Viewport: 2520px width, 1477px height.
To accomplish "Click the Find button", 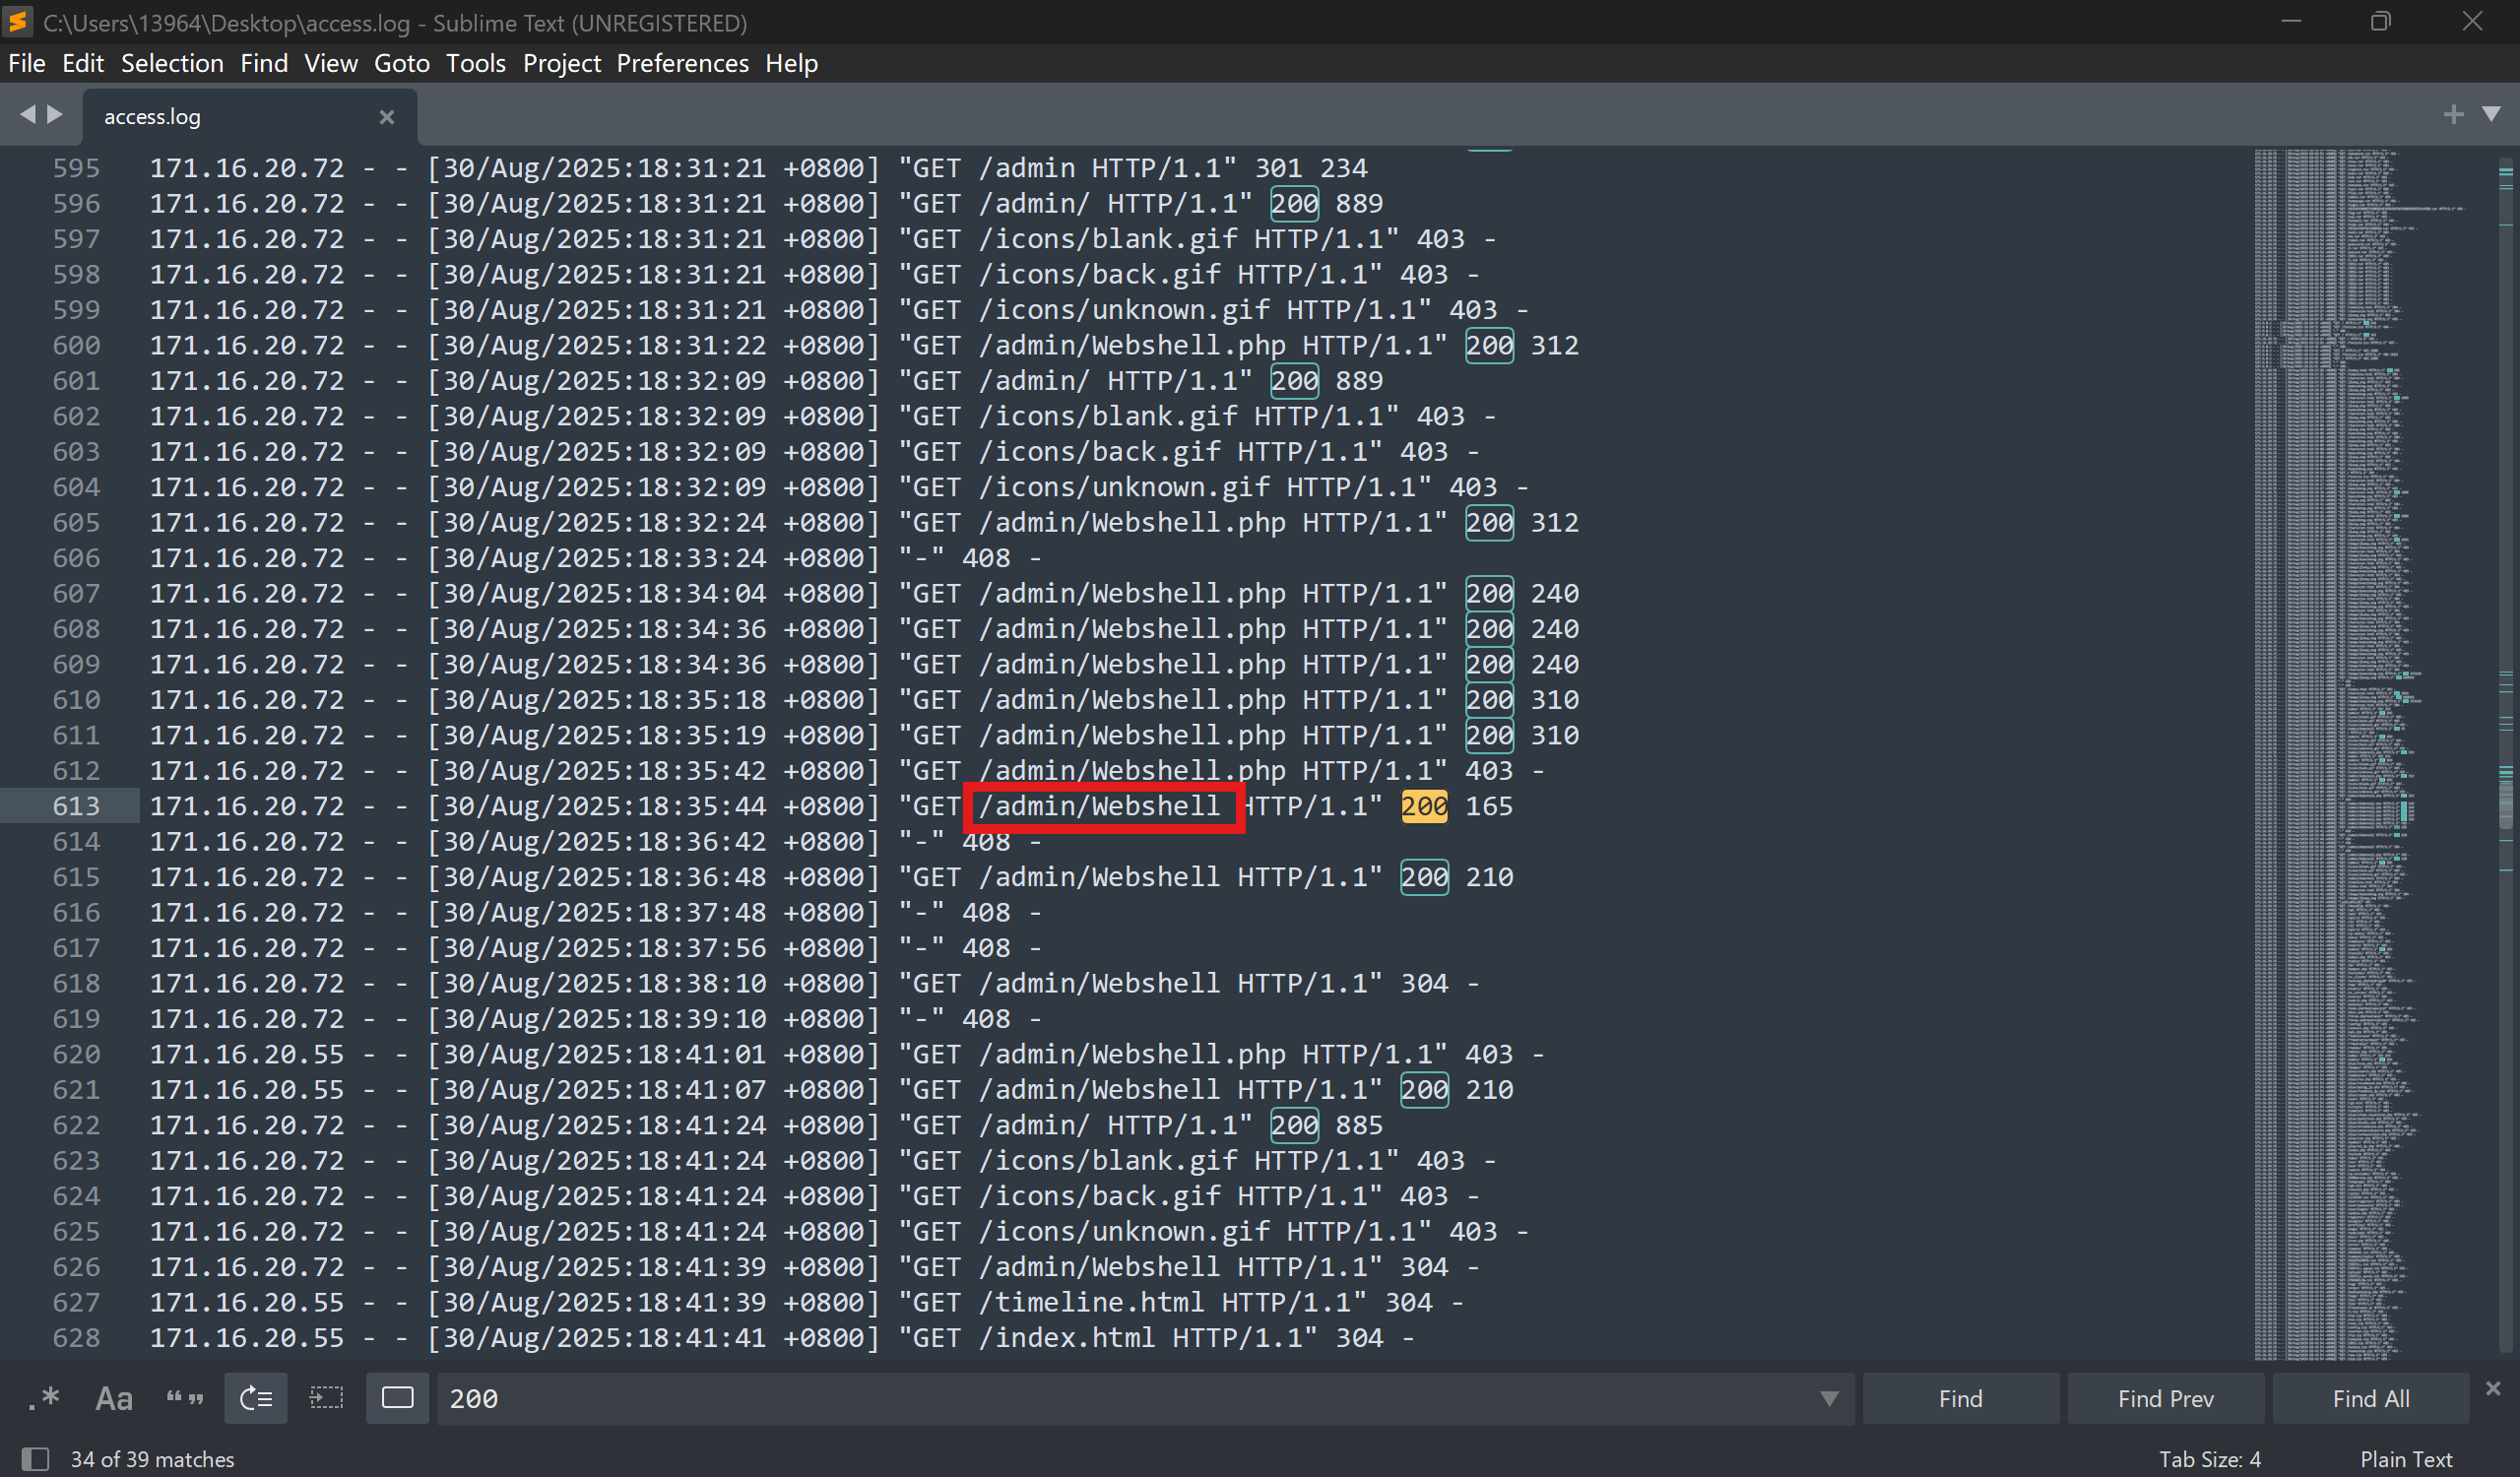I will click(x=1960, y=1398).
